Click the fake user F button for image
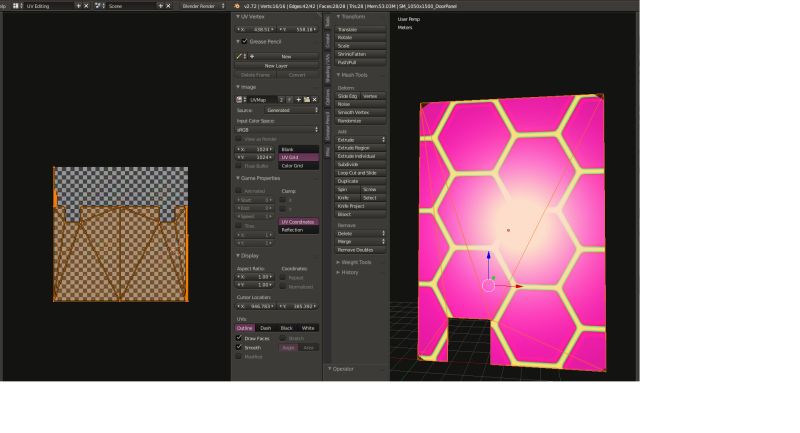Viewport: 800px width, 433px height. coord(289,100)
